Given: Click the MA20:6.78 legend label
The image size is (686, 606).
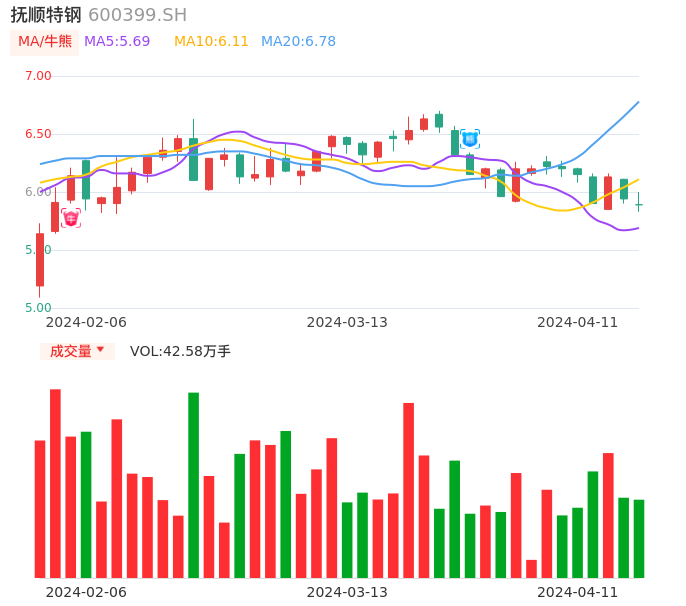Looking at the screenshot, I should [x=298, y=42].
